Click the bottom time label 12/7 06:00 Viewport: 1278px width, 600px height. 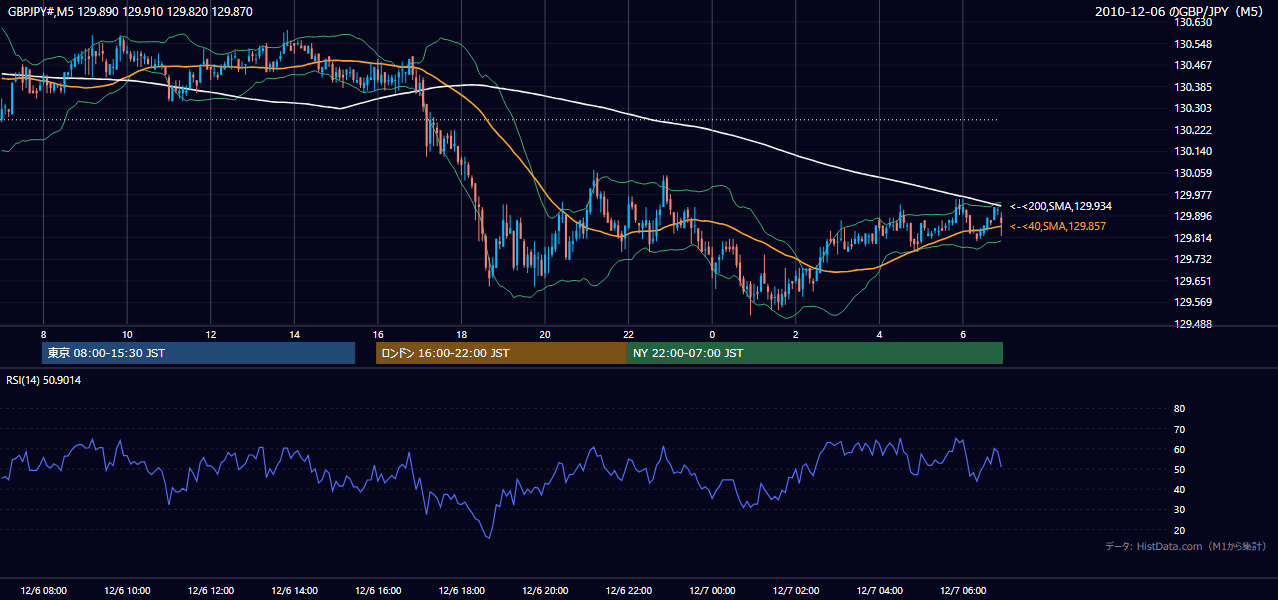coord(963,591)
